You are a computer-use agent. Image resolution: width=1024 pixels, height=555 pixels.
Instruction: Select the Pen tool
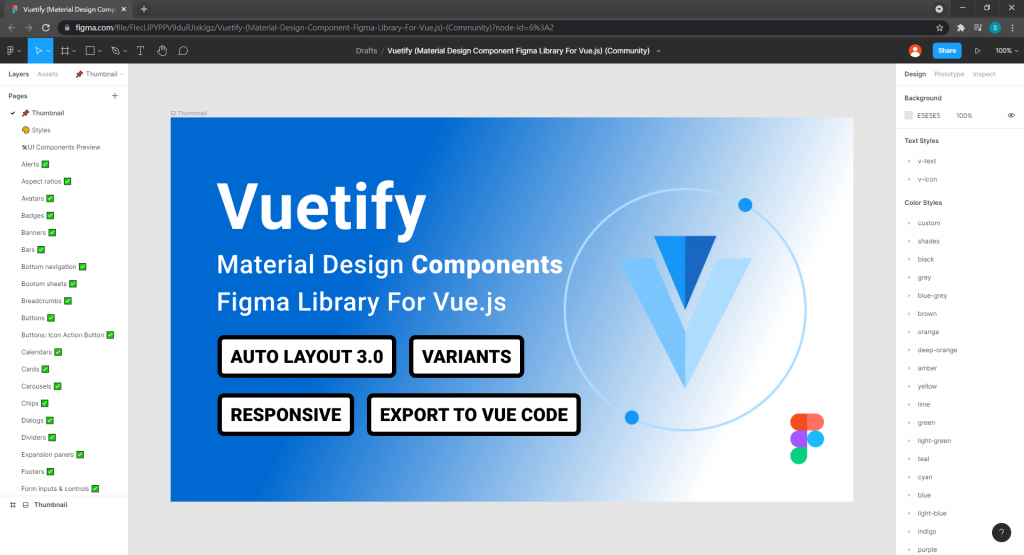point(115,50)
